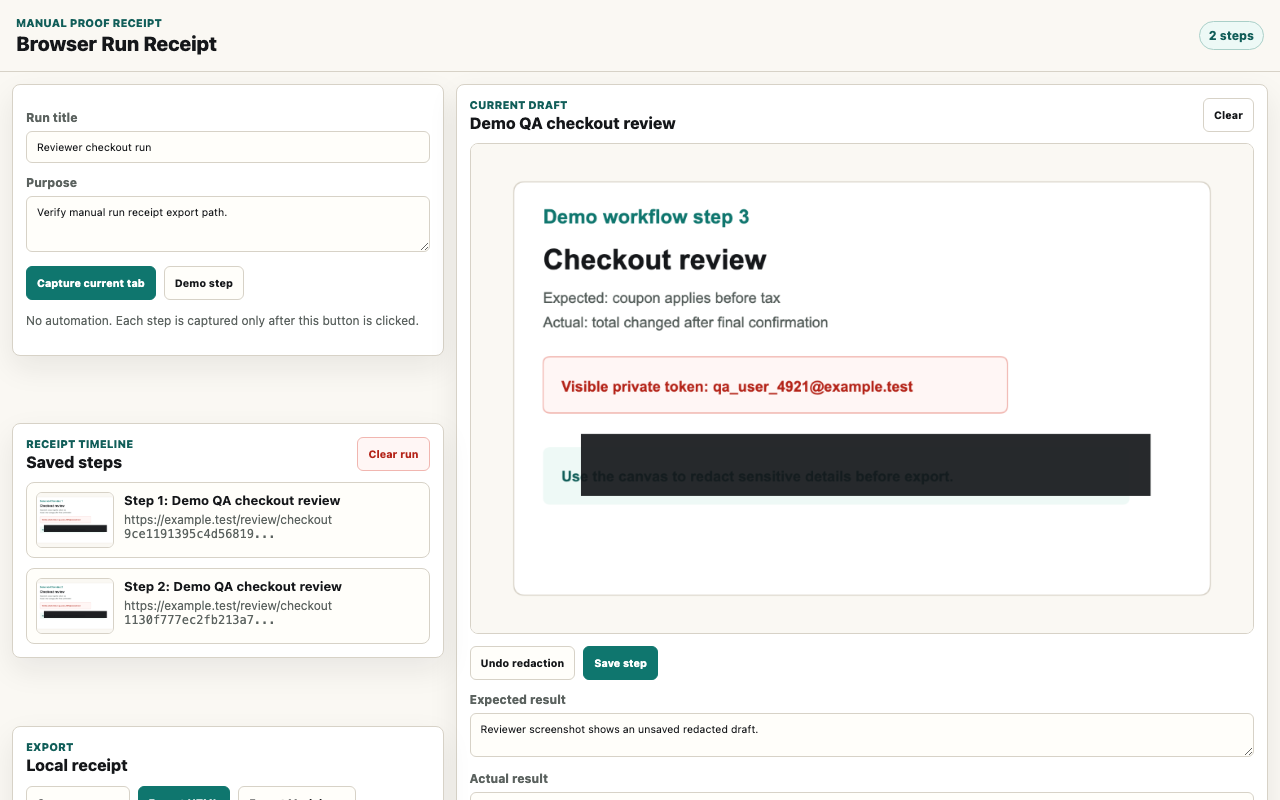1280x800 pixels.
Task: Click 'Actual: total changed after final confirmation' line
Action: click(685, 322)
